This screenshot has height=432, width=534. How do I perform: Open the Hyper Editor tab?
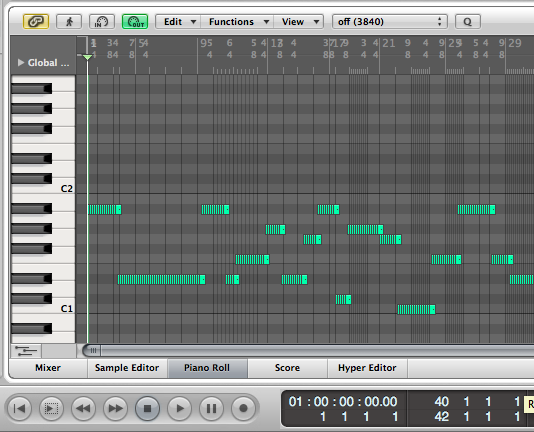[x=367, y=368]
